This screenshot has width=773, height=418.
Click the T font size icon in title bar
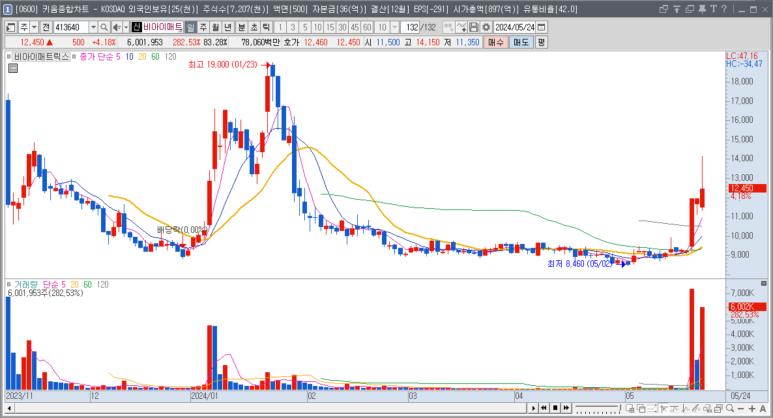pos(713,9)
